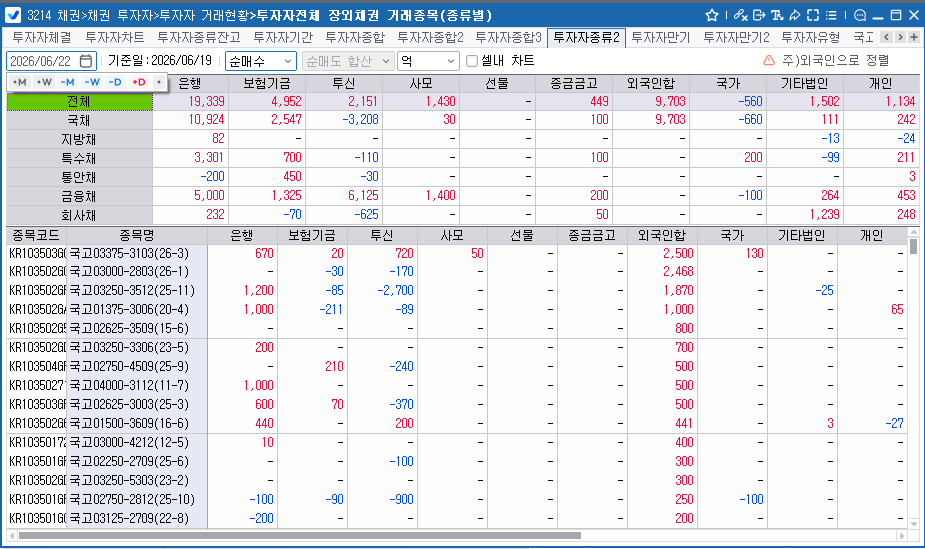925x549 pixels.
Task: Open the chat bubble icon in the title bar
Action: pyautogui.click(x=860, y=15)
